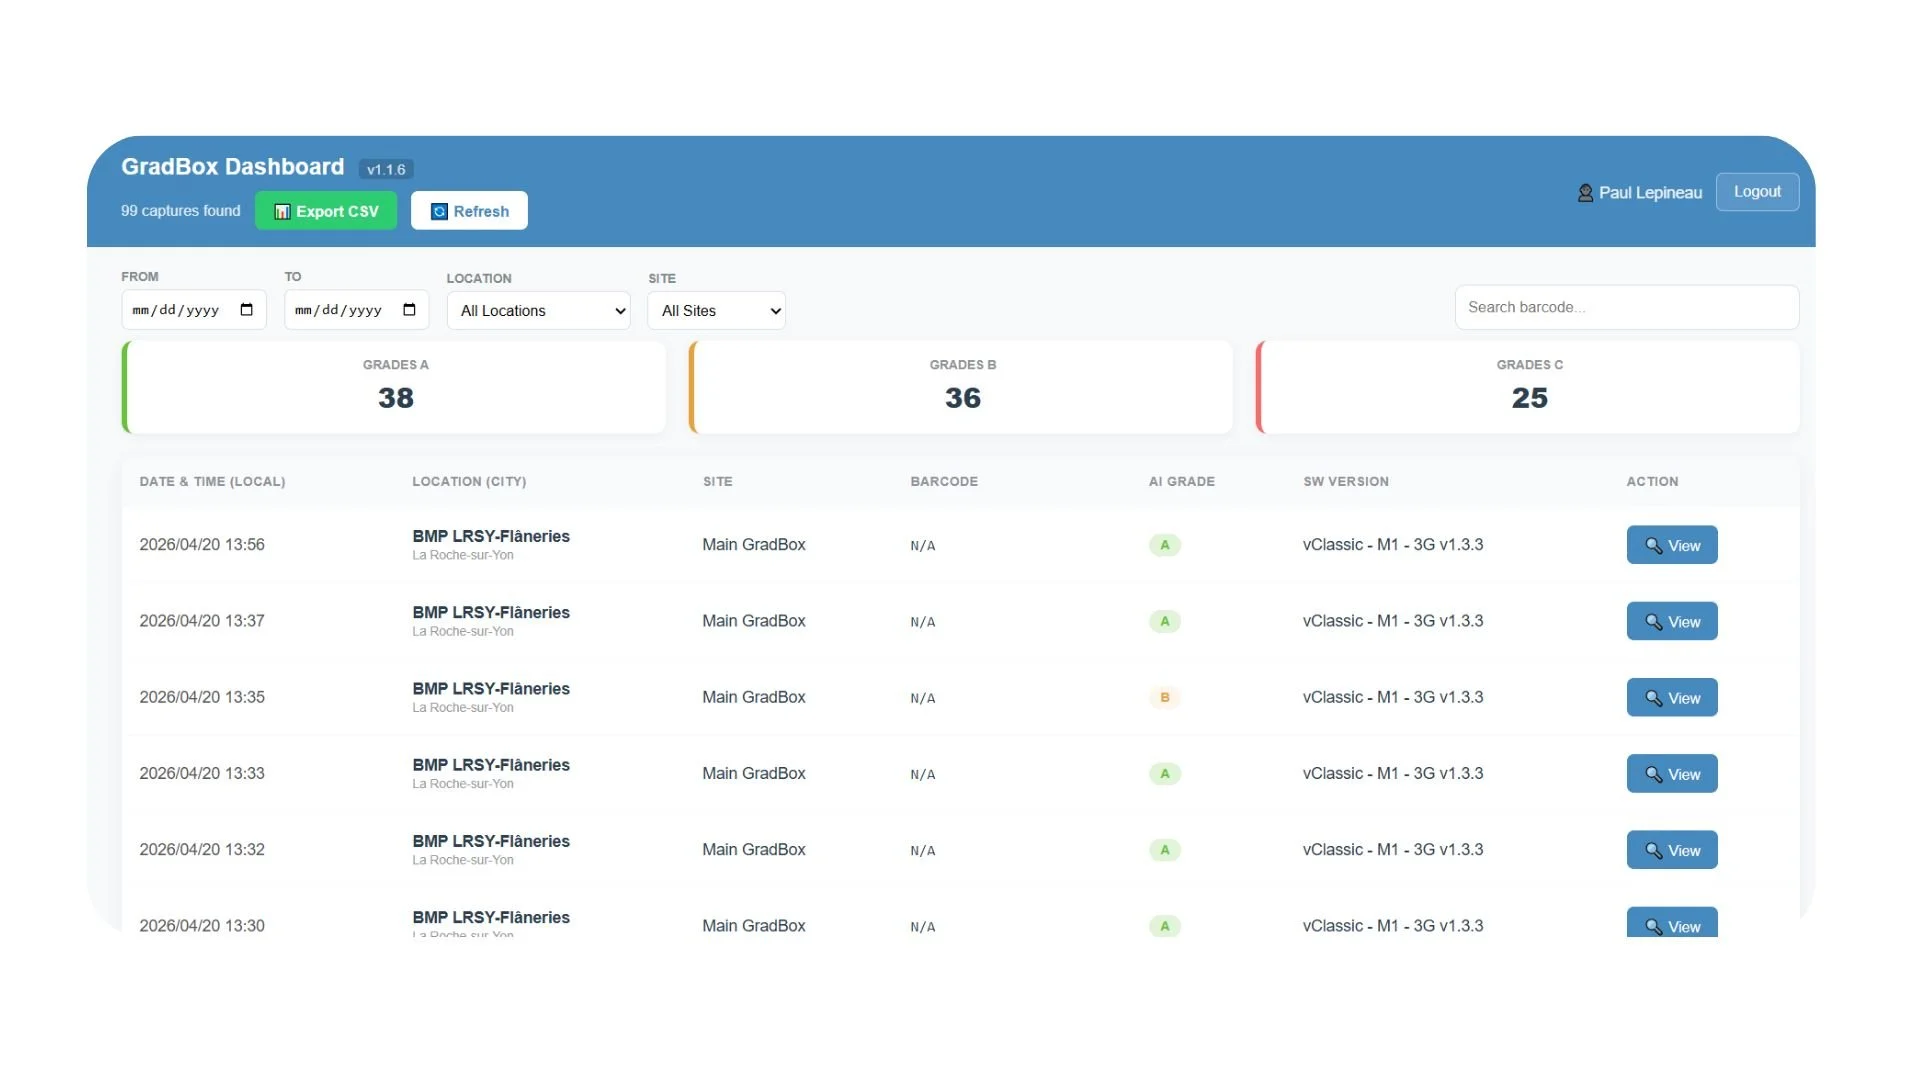Click the user profile icon beside Paul Lepineau
This screenshot has width=1920, height=1080.
coord(1585,193)
